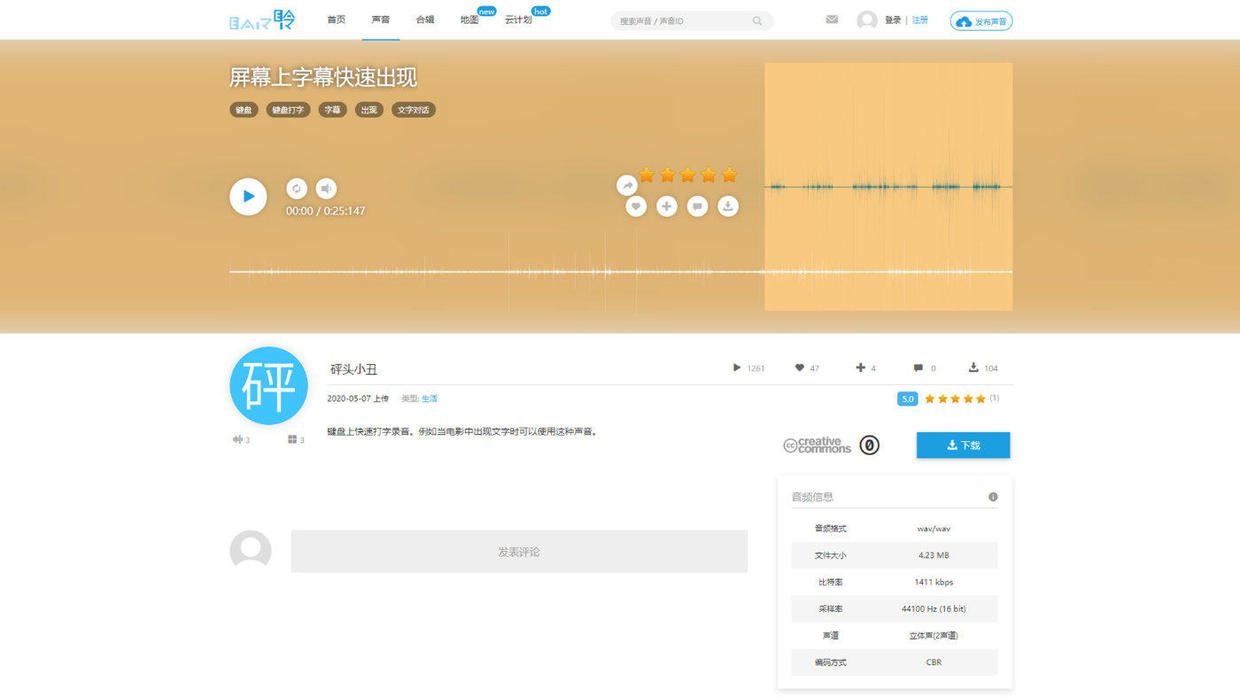Screen dimensions: 1240x697
Task: Play the sound with the round play button
Action: [x=248, y=196]
